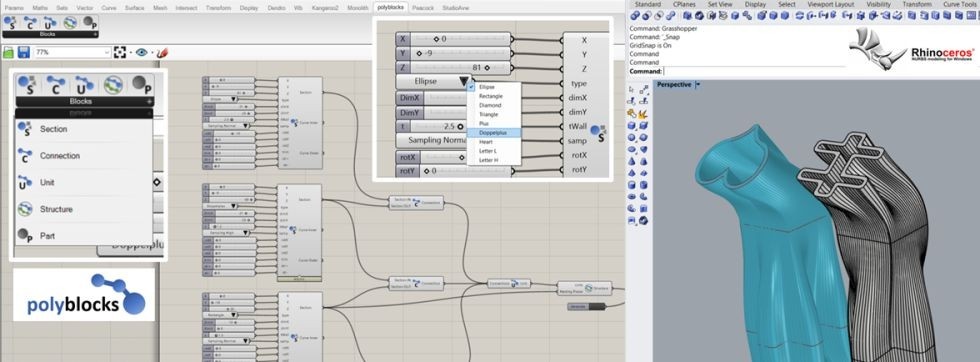Click the Structure component on the canvas
This screenshot has width=980, height=362.
(584, 287)
